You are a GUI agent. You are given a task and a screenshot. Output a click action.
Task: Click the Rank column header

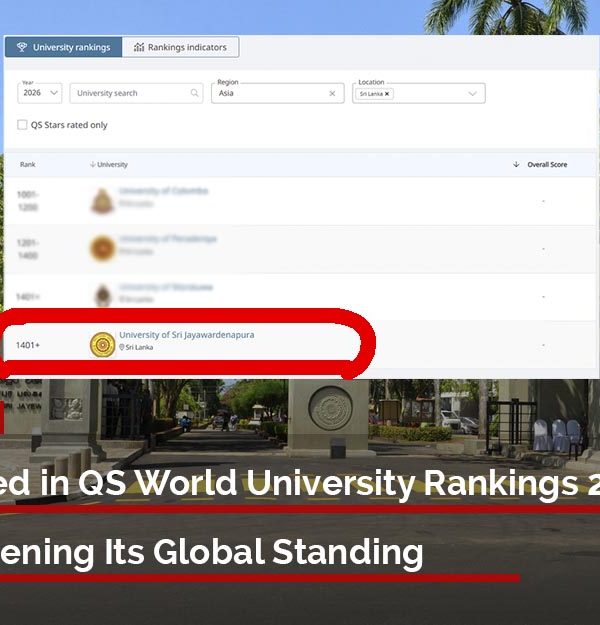coord(28,164)
